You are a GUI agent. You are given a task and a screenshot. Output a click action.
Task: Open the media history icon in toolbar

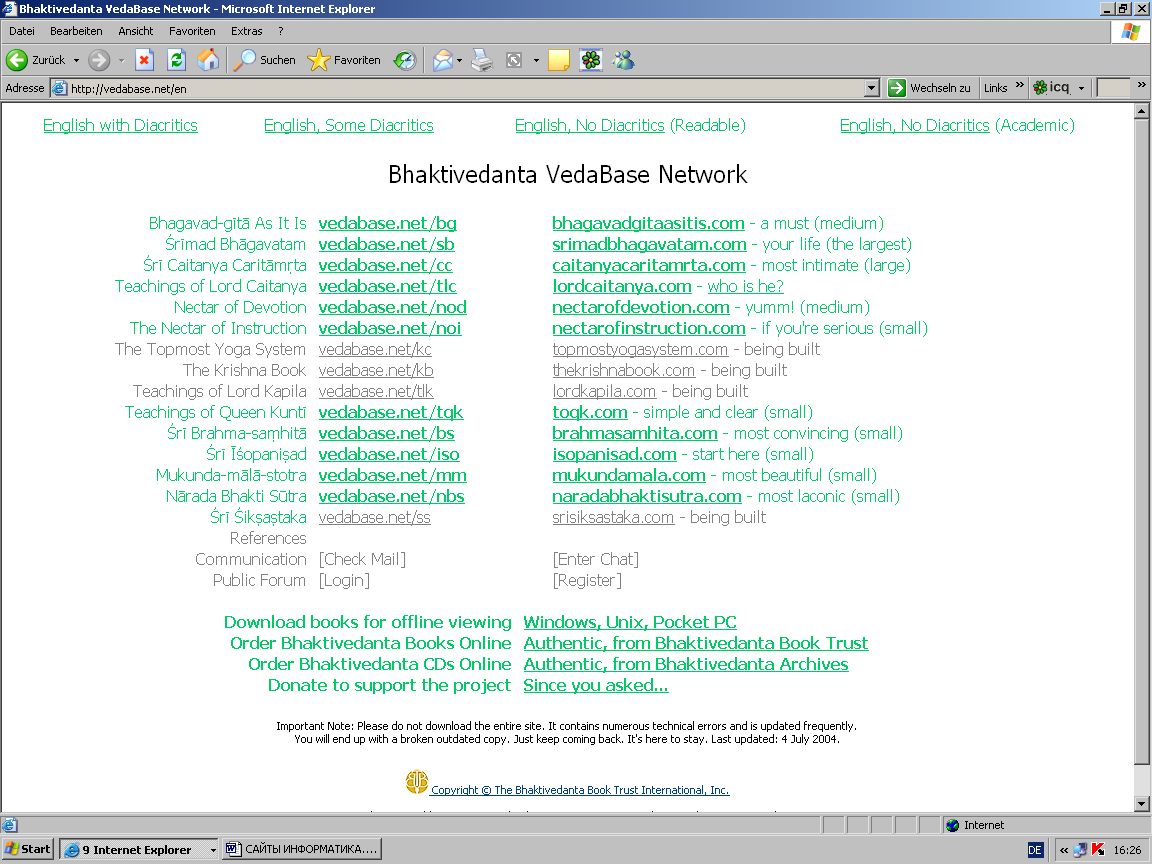(405, 60)
